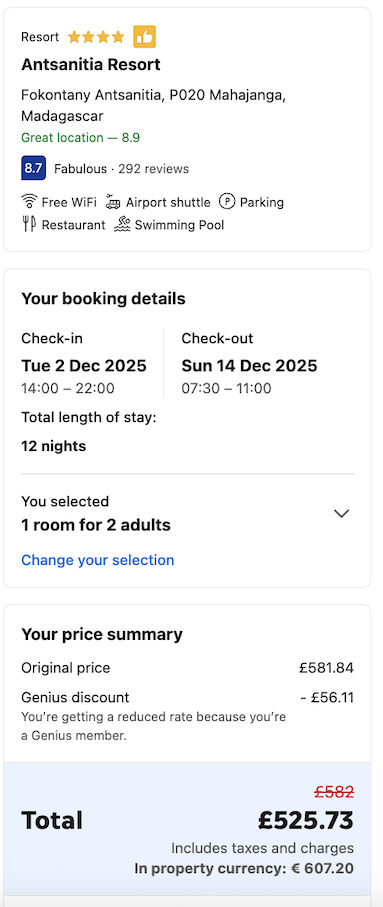This screenshot has height=907, width=383.
Task: Click the 8.7 review score badge
Action: (34, 168)
